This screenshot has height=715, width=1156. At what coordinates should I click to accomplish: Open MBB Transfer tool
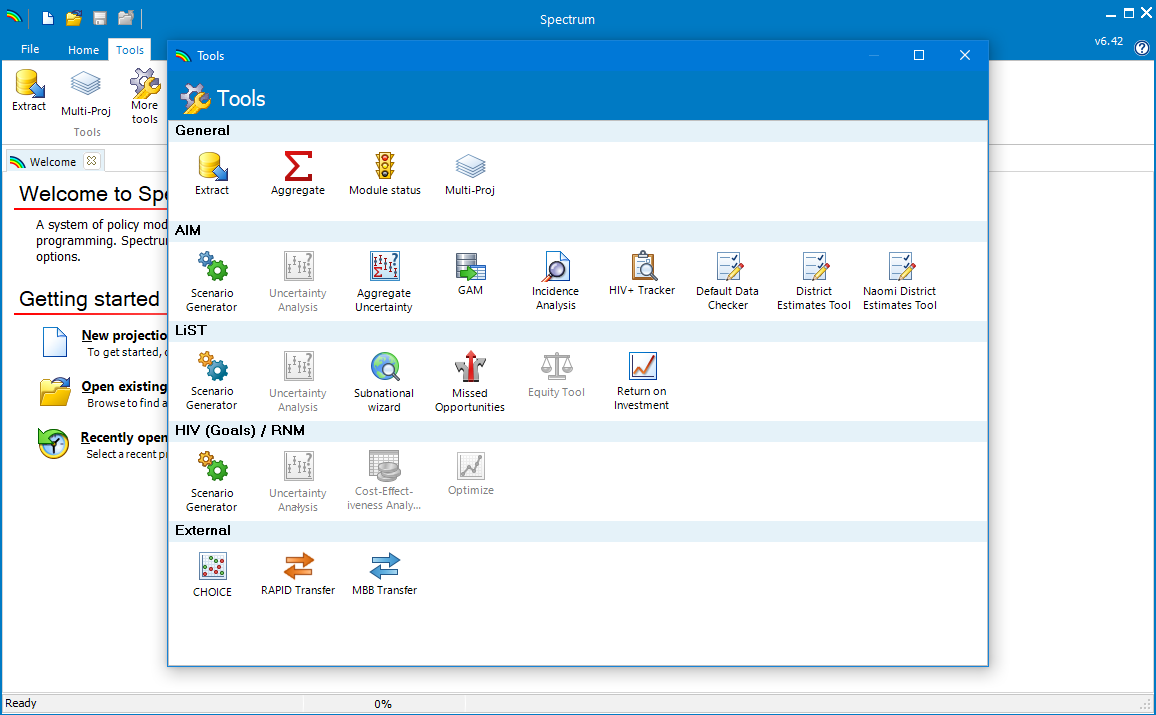click(384, 573)
